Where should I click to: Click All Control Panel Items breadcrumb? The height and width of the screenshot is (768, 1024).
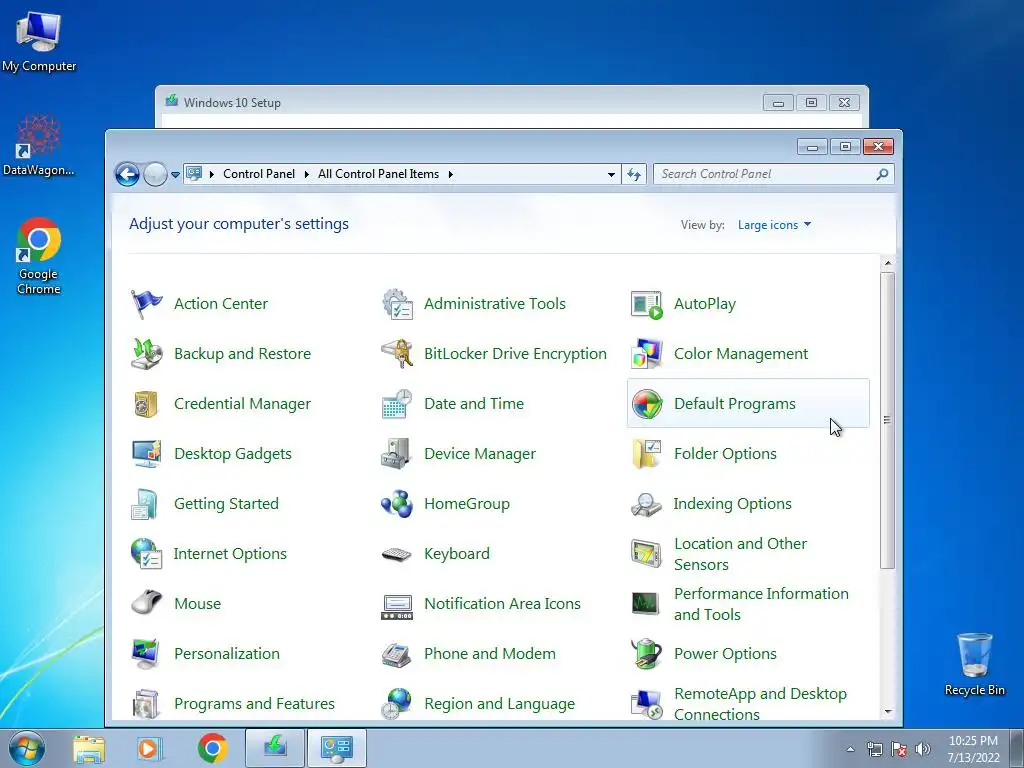(x=378, y=174)
